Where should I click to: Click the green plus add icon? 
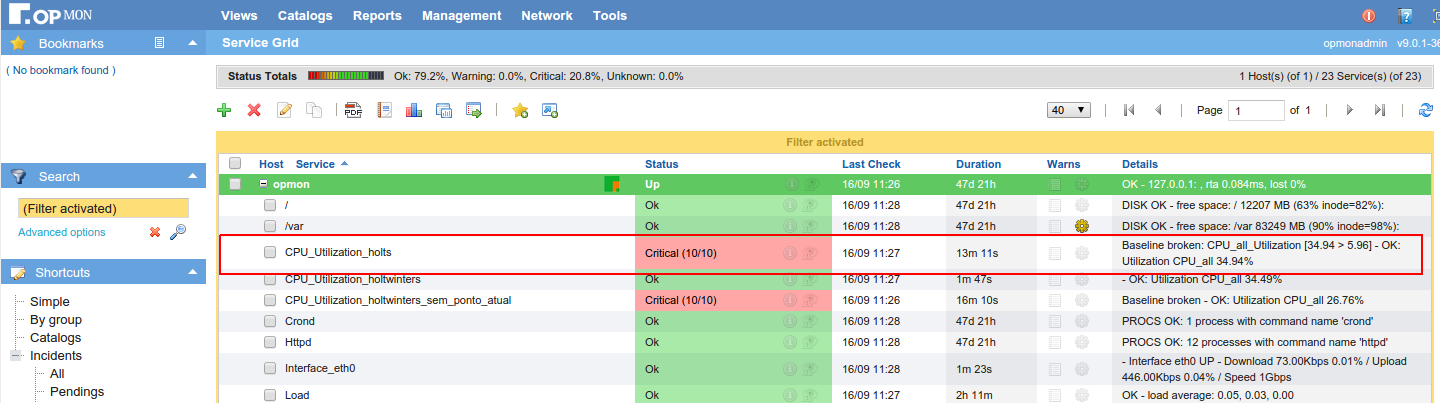tap(224, 111)
